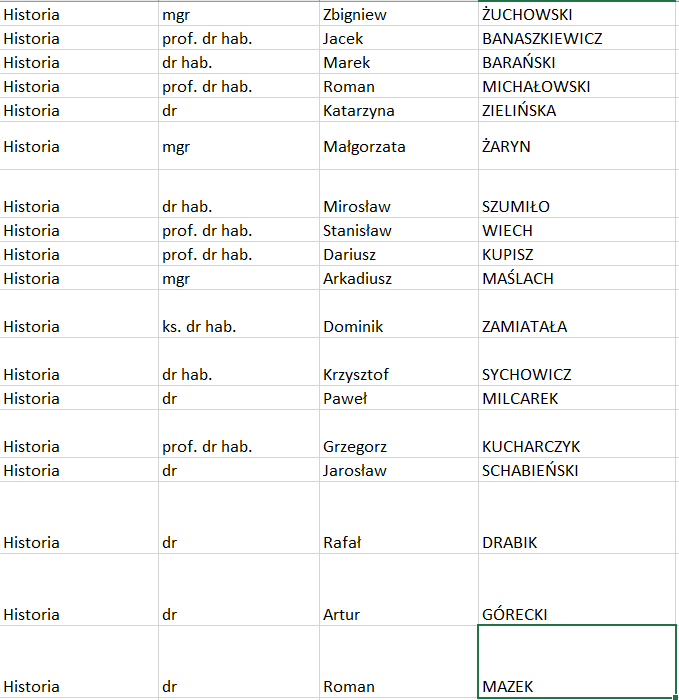Viewport: 679px width, 700px height.
Task: Click the first name Krzysztof
Action: coord(356,375)
